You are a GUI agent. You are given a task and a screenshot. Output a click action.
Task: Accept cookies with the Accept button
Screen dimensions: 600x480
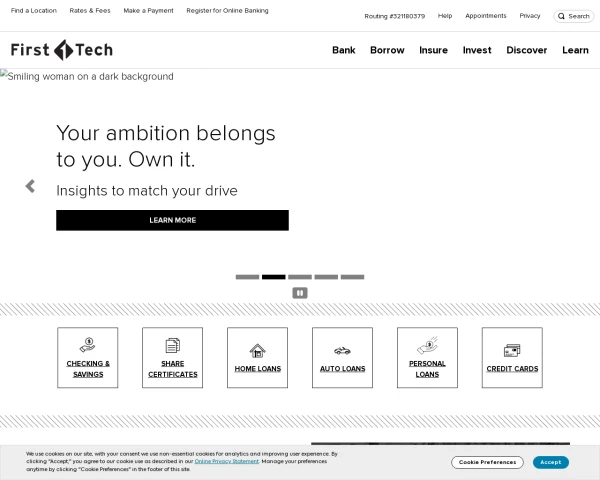tap(551, 462)
